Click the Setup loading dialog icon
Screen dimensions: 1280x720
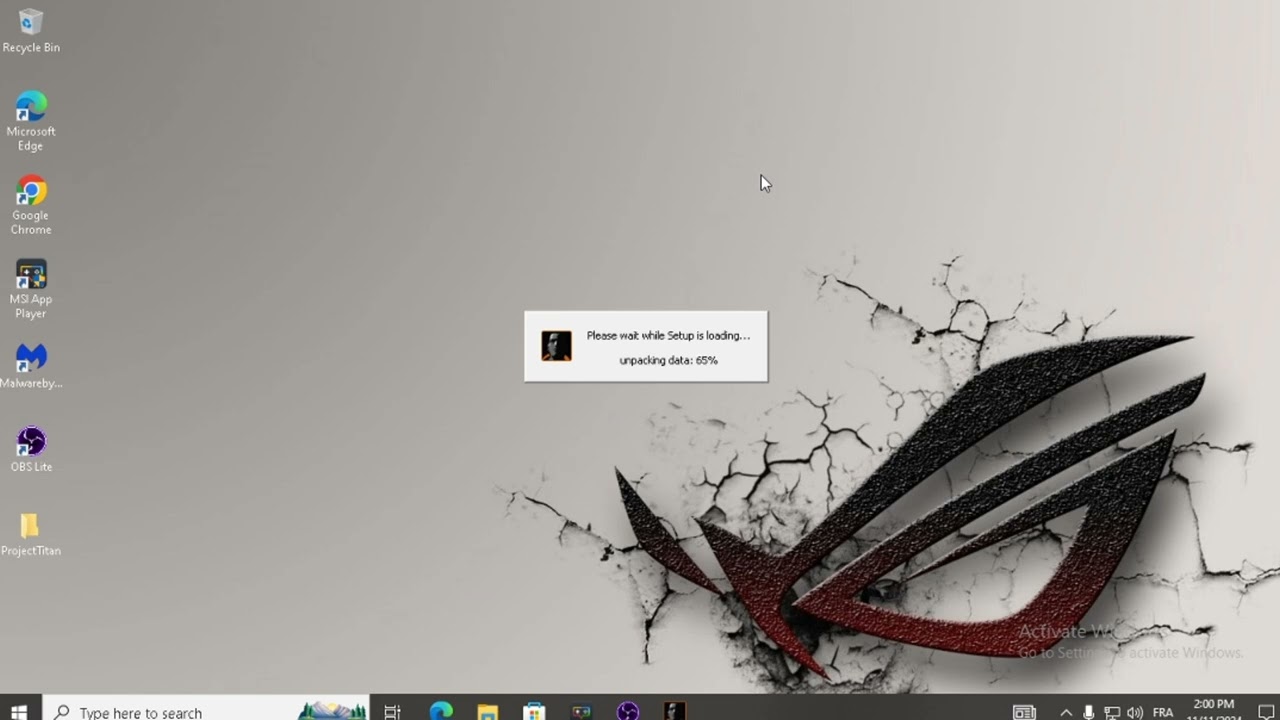click(x=556, y=346)
